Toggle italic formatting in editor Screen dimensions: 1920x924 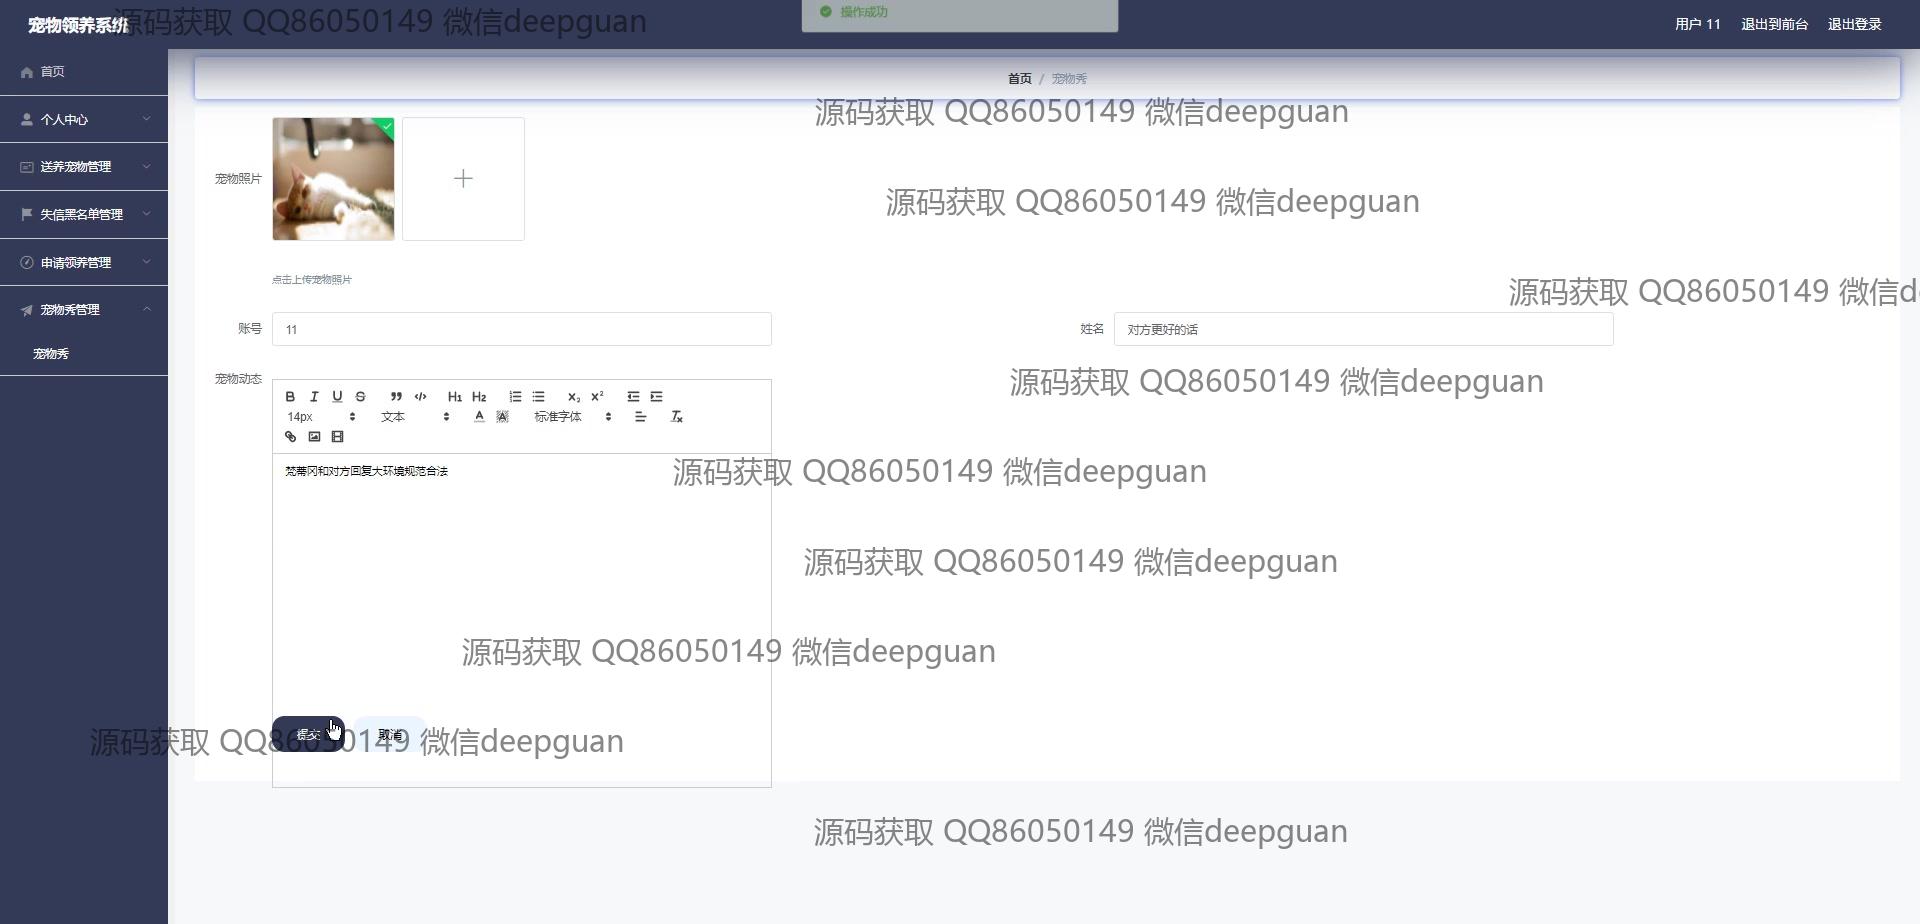(314, 397)
